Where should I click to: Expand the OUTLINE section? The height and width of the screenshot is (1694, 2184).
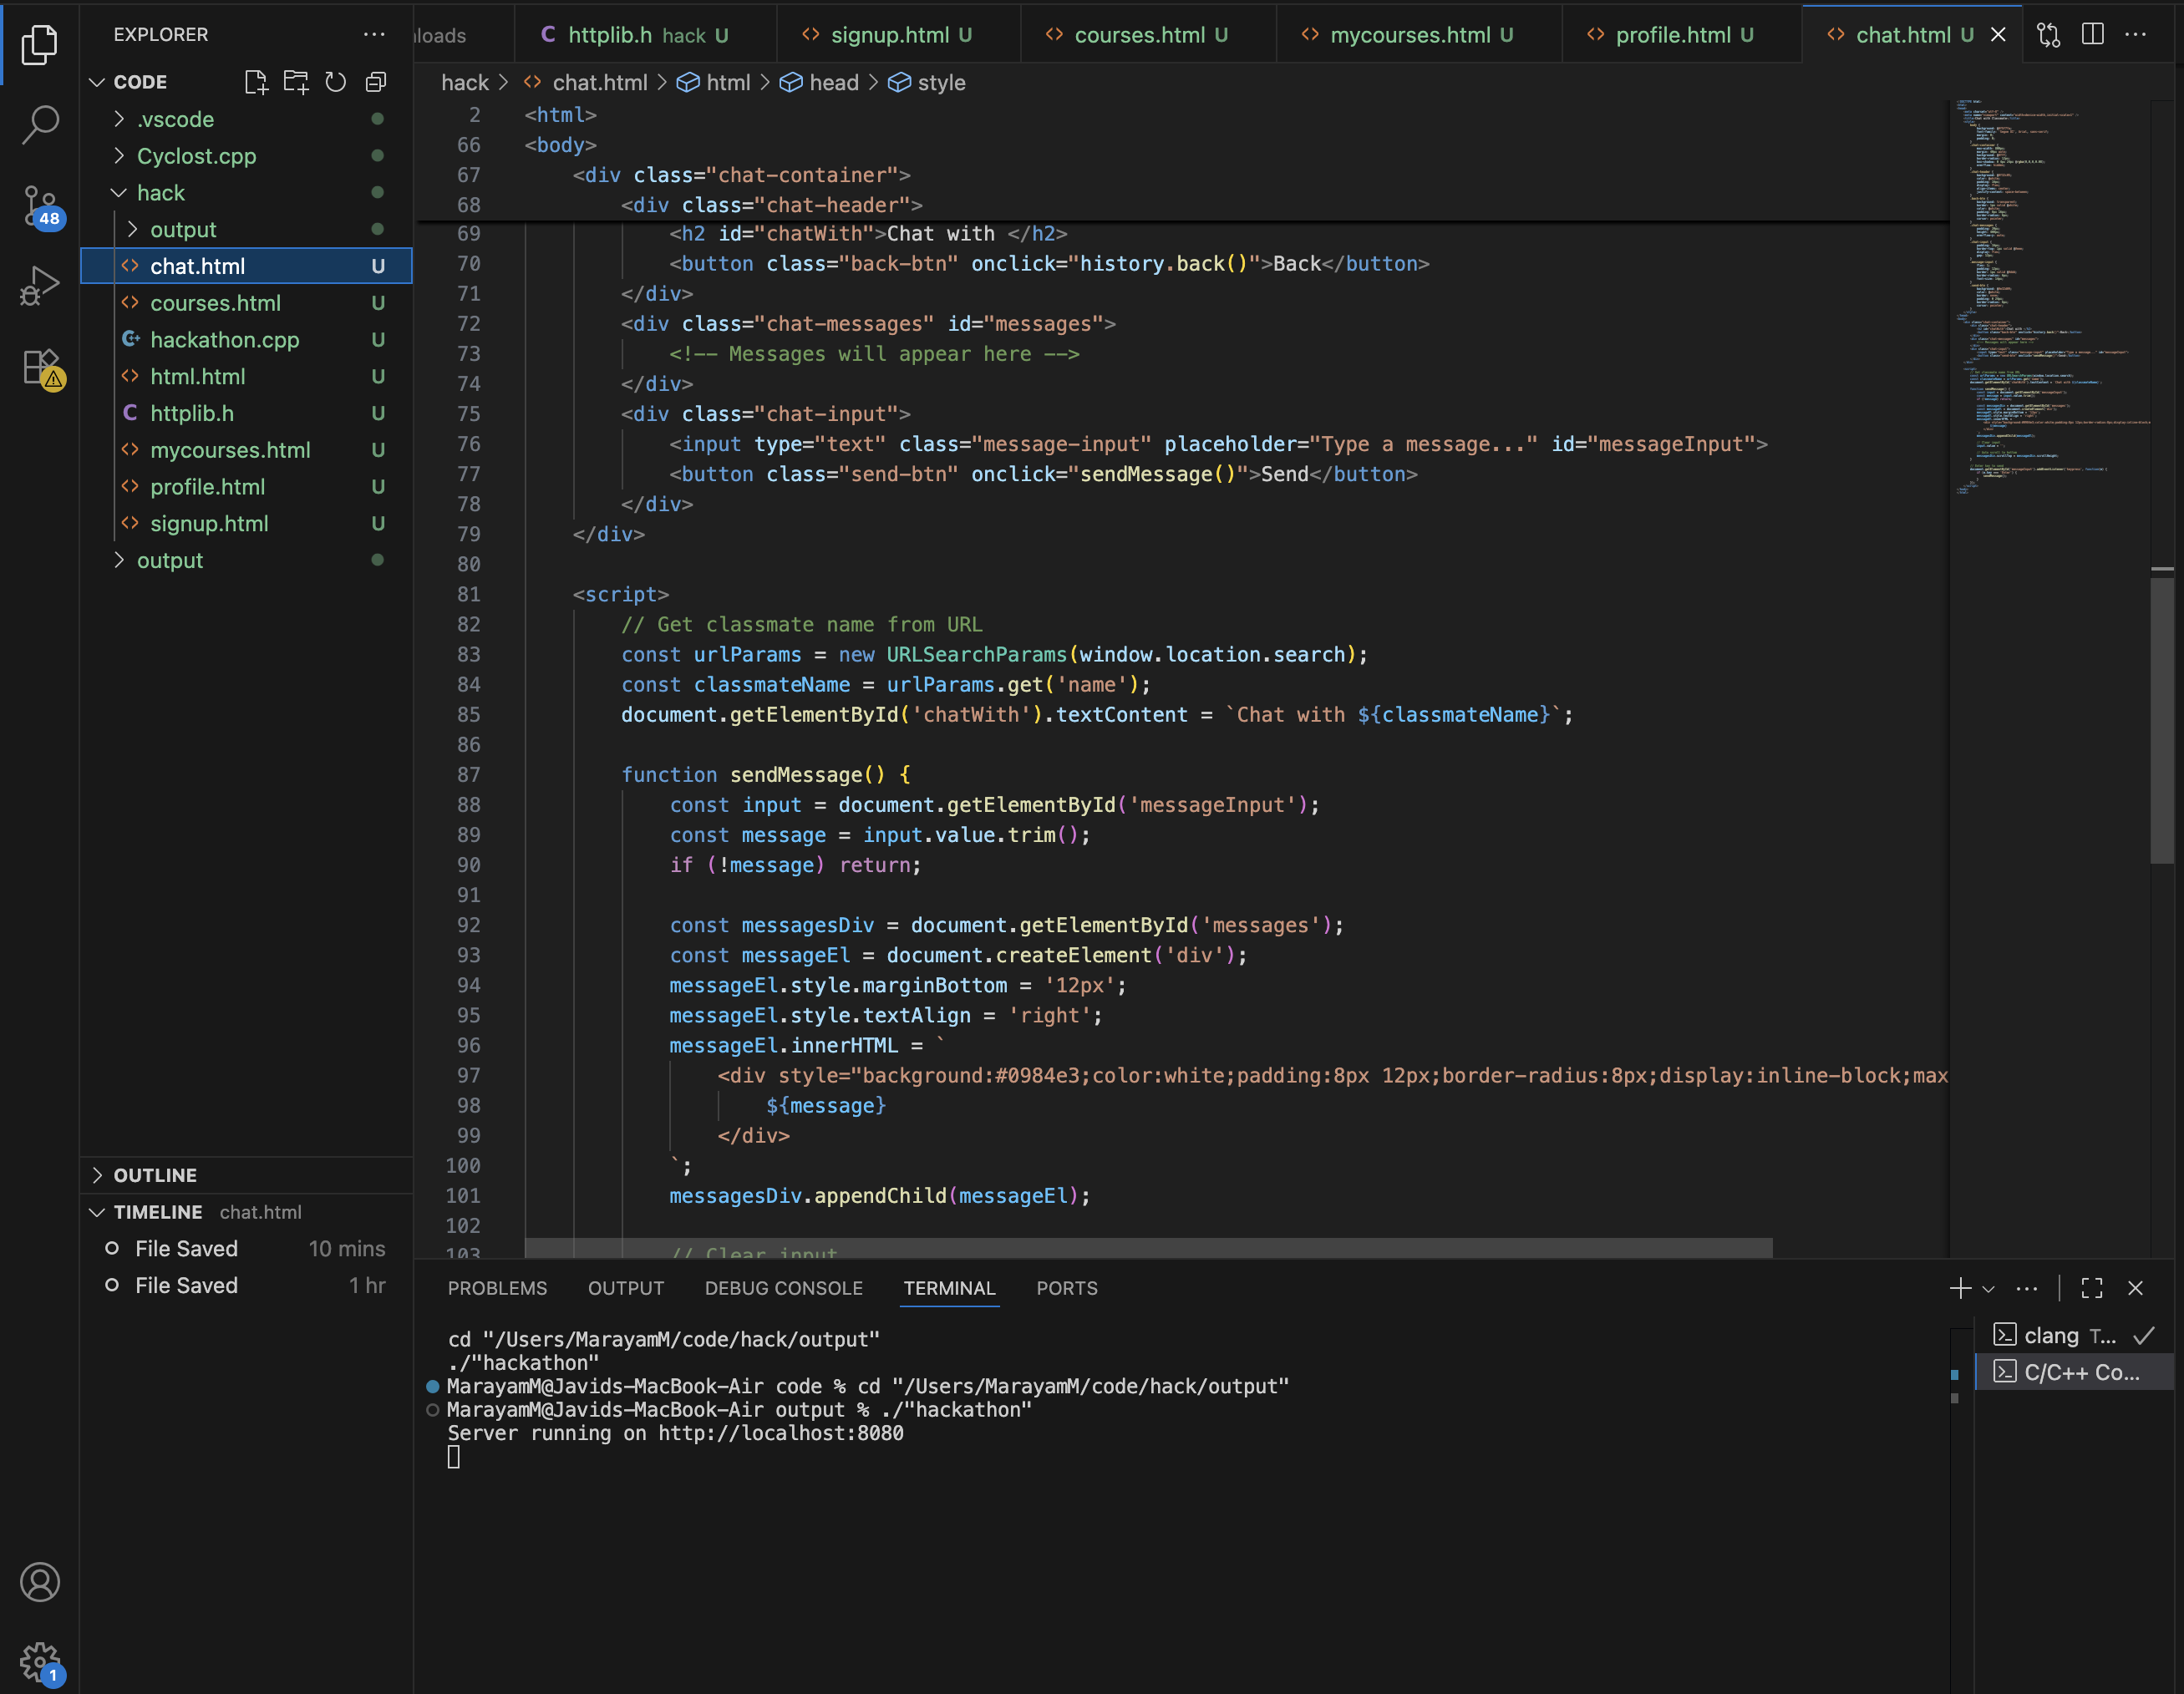coord(155,1175)
